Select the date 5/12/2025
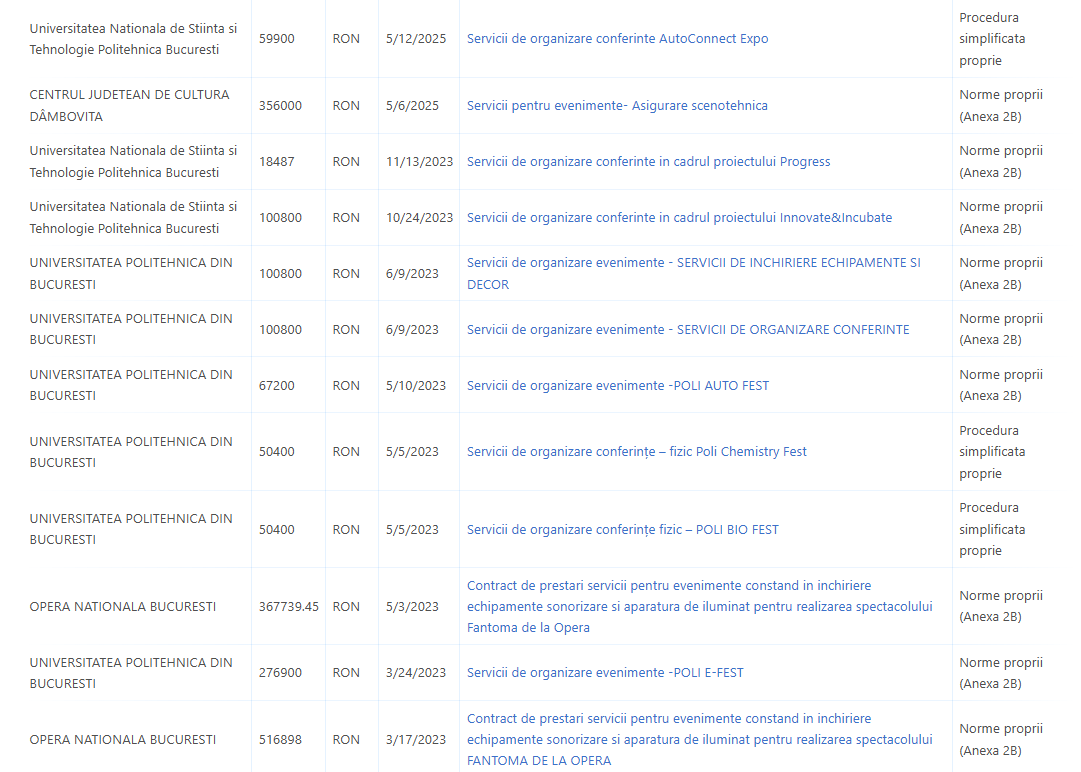Viewport: 1081px width, 772px height. [x=416, y=39]
